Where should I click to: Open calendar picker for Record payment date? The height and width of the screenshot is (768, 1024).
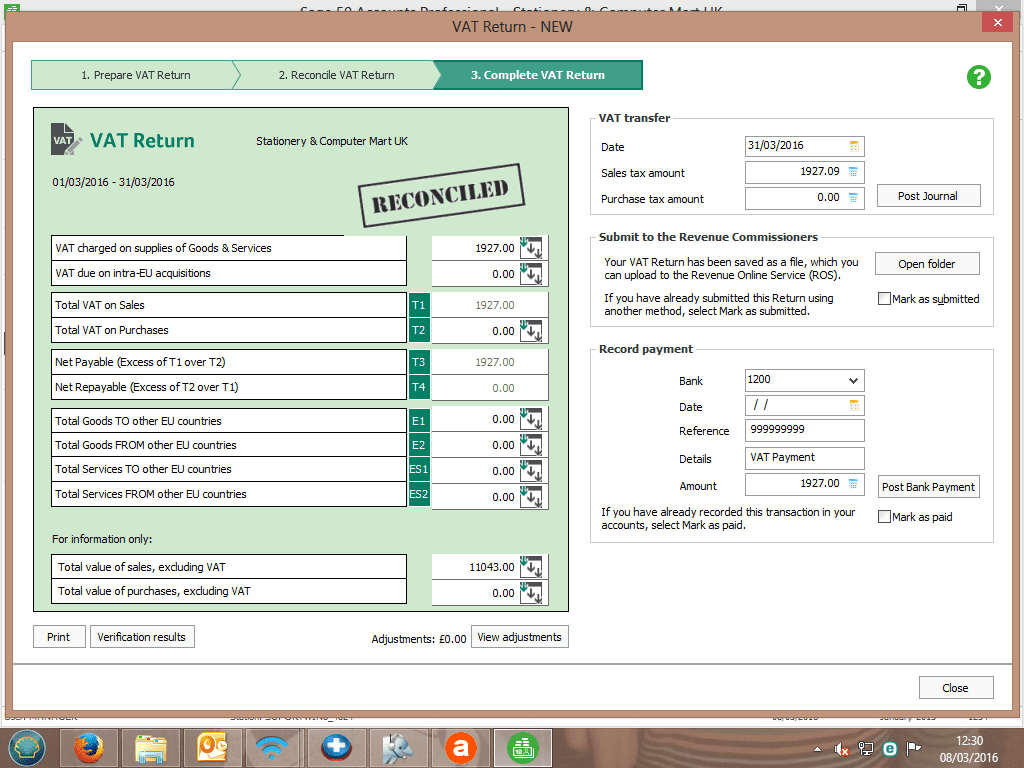pyautogui.click(x=854, y=406)
